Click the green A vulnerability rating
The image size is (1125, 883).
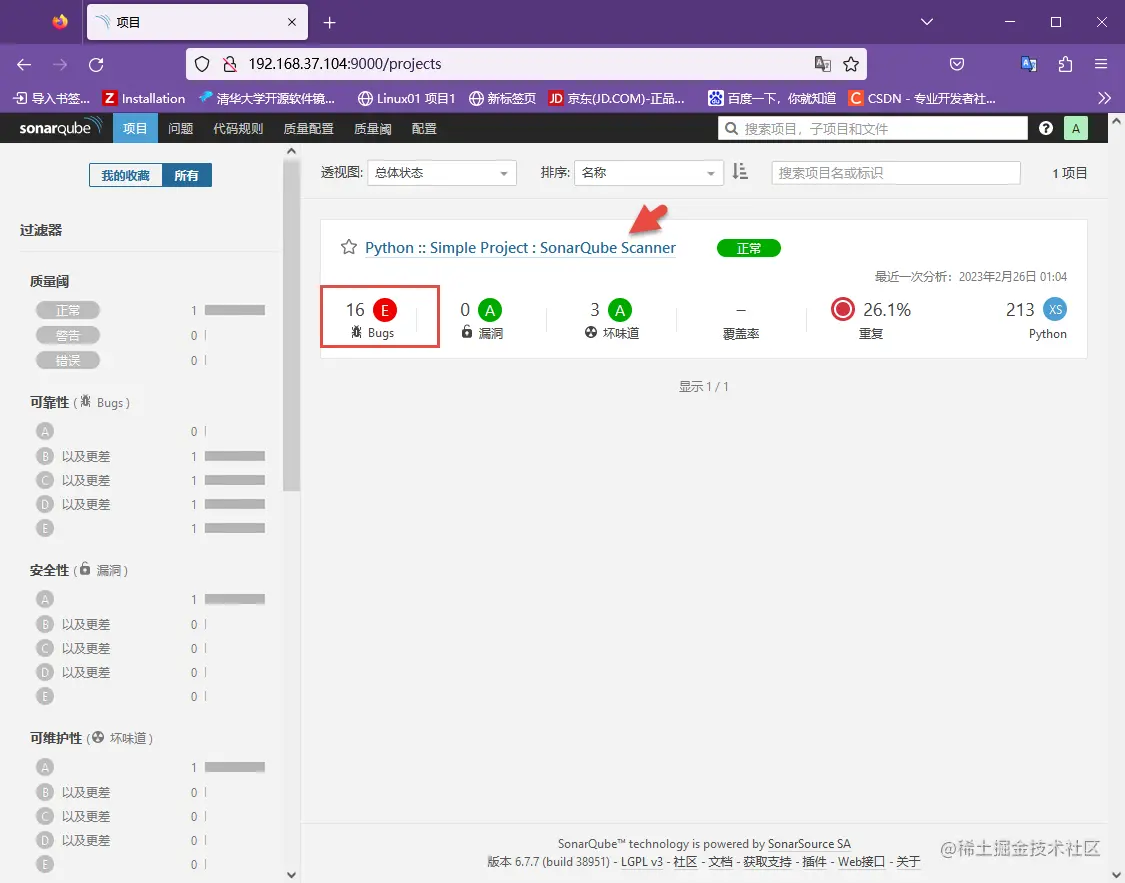490,310
